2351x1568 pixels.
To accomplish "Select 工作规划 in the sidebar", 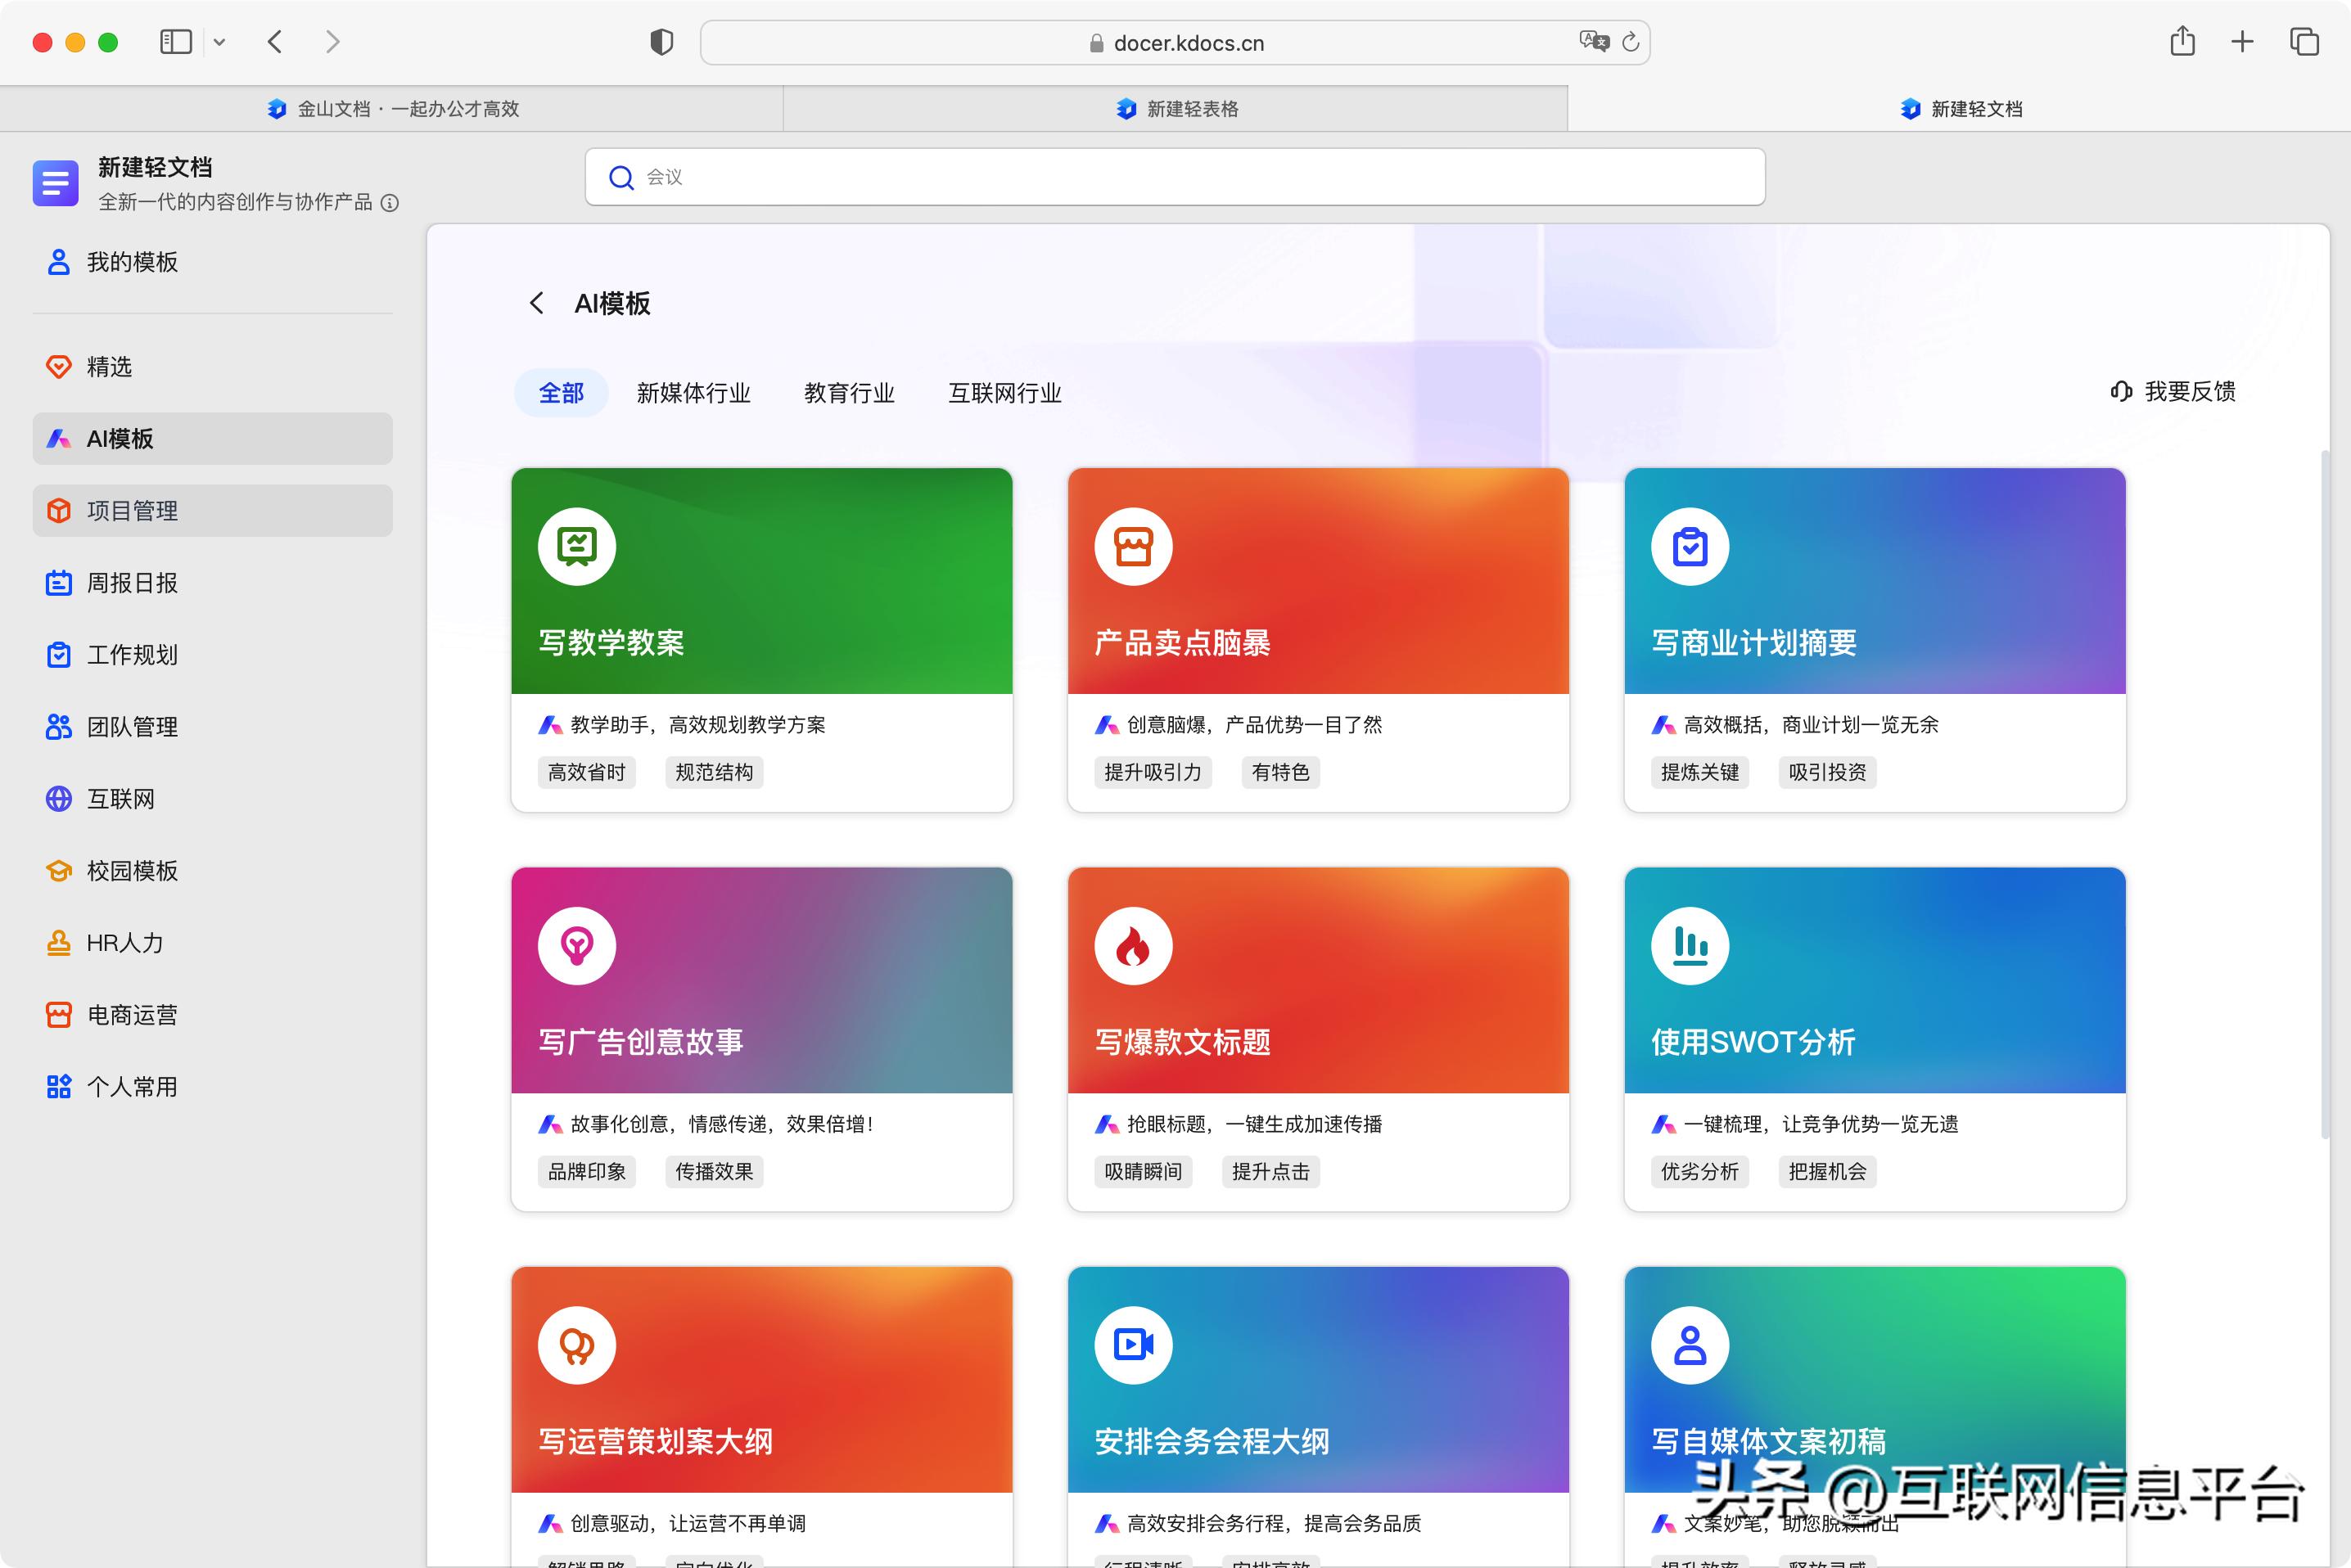I will (x=131, y=655).
